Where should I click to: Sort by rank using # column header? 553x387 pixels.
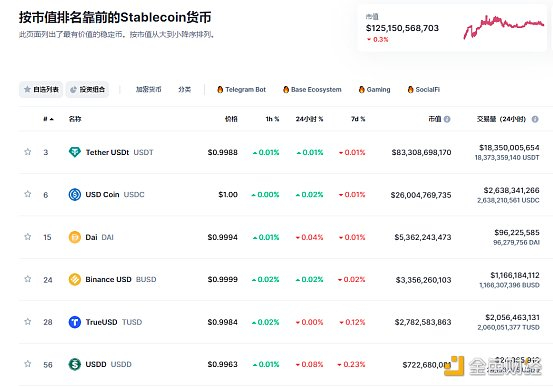coord(48,119)
